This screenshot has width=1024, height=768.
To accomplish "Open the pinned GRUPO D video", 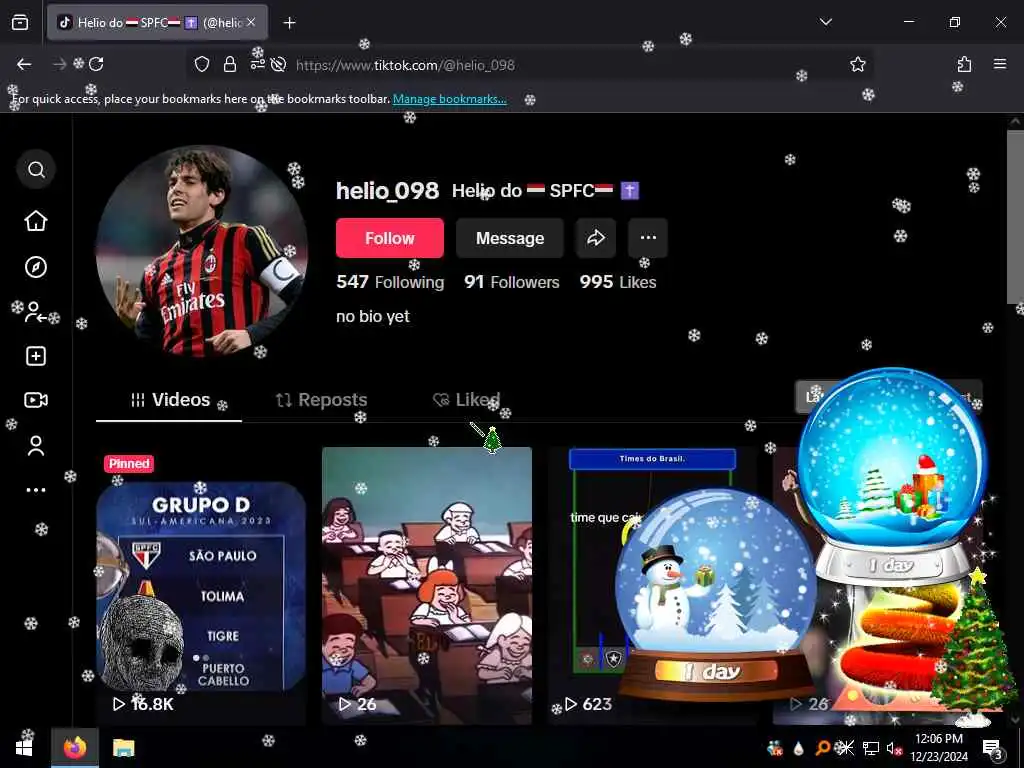I will (x=201, y=586).
